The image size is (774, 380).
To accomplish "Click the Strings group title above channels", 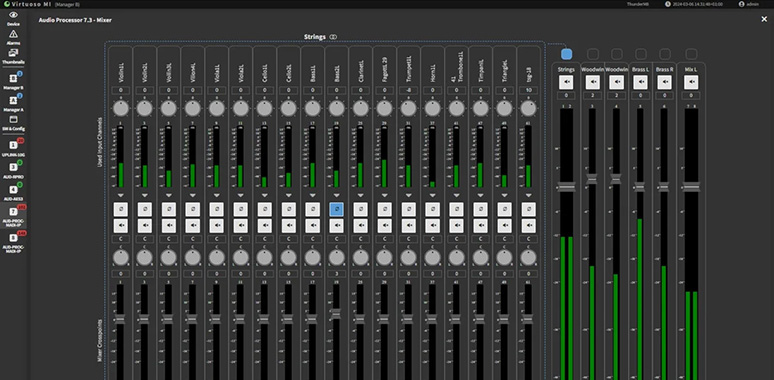I will [x=315, y=37].
